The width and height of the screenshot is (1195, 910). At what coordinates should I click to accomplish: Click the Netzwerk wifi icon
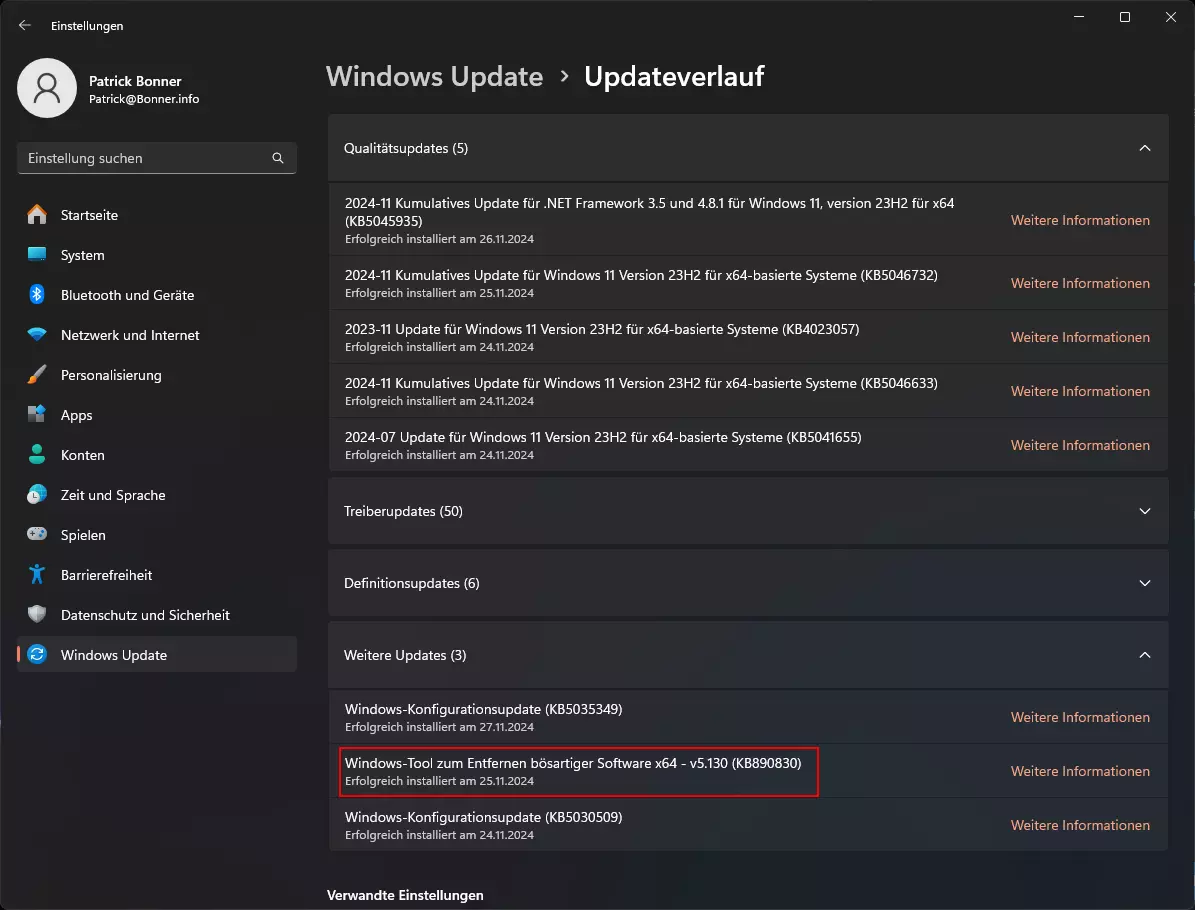[37, 335]
